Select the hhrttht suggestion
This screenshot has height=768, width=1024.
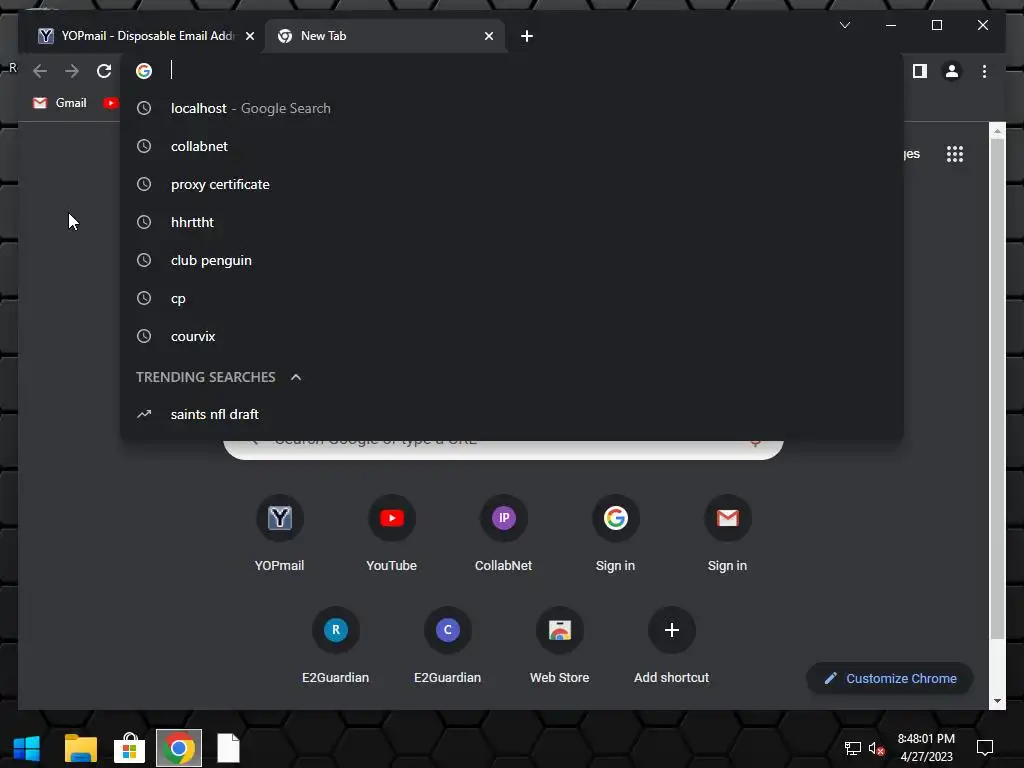click(x=512, y=222)
